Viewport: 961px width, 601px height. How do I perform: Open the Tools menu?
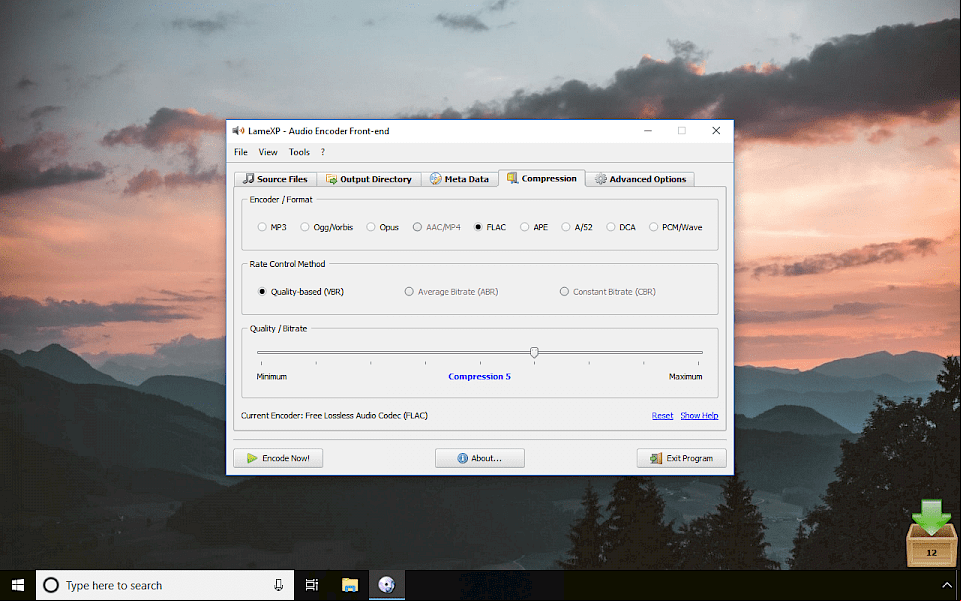(x=299, y=152)
